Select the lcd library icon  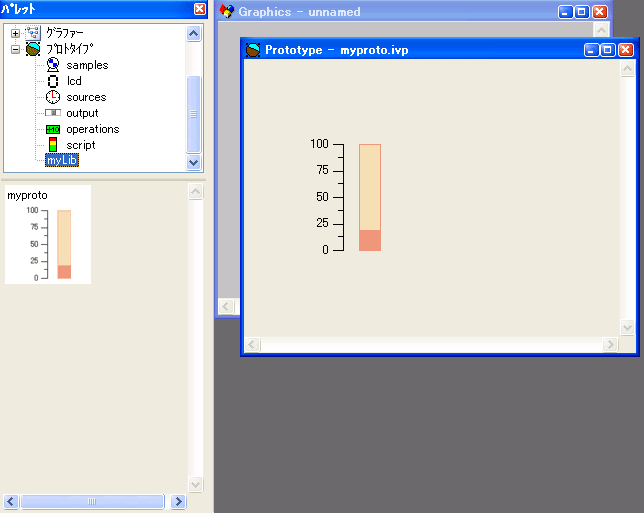tap(53, 81)
